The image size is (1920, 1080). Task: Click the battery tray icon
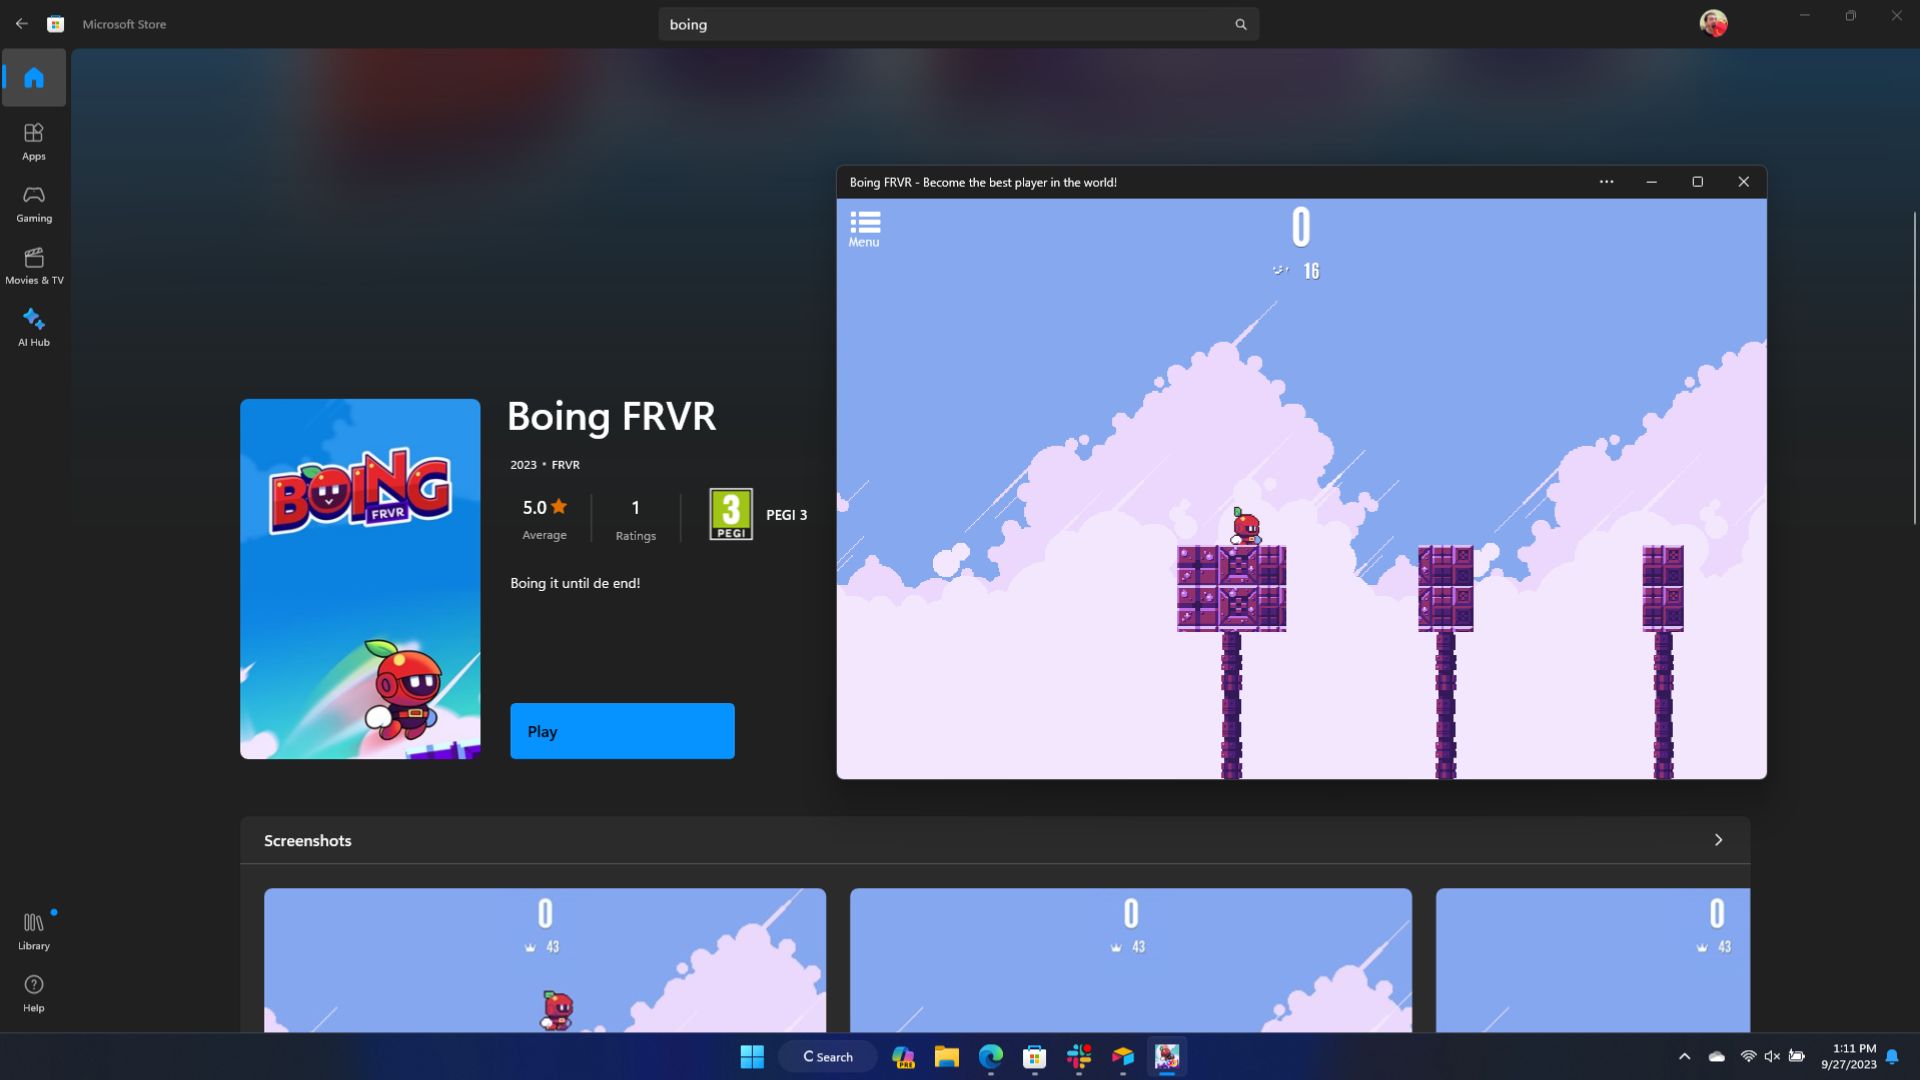coord(1797,1057)
